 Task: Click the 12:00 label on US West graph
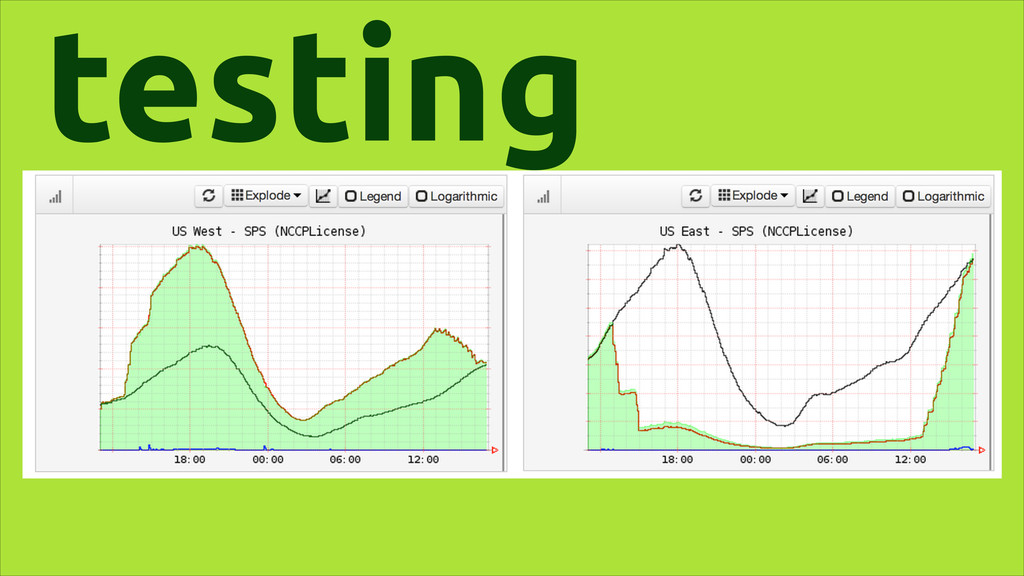point(423,460)
